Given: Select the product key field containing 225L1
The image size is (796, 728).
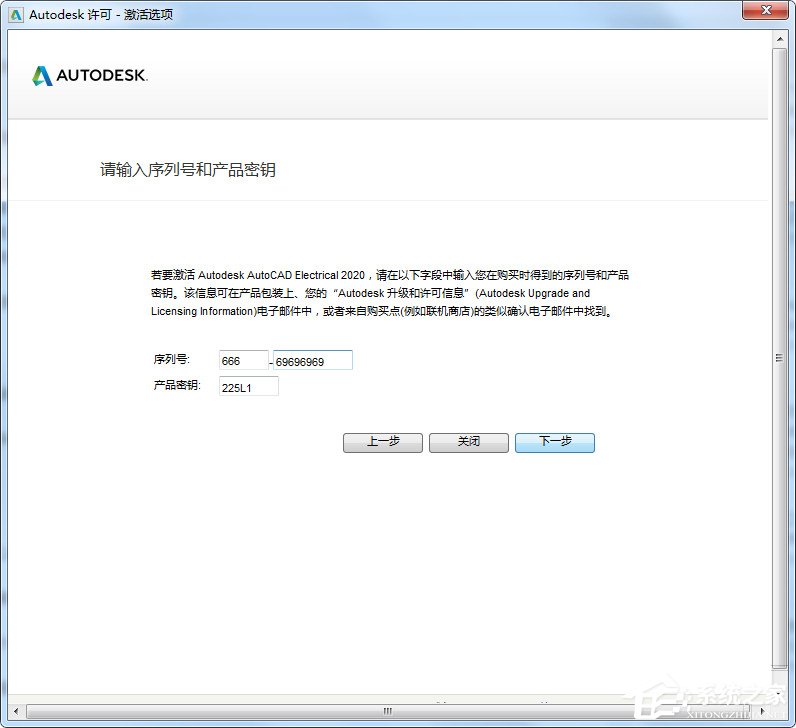Looking at the screenshot, I should (x=248, y=386).
